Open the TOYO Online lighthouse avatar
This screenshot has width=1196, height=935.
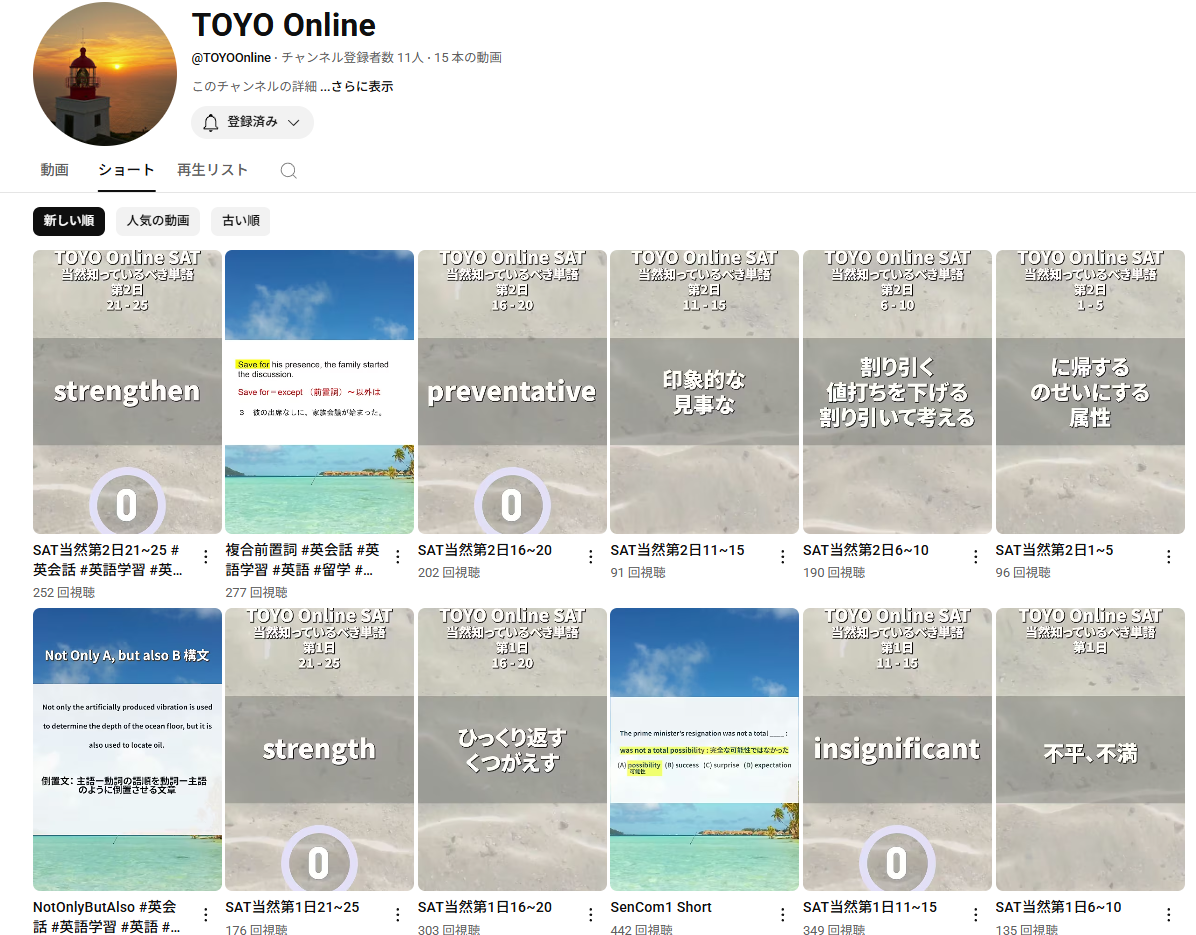tap(105, 74)
